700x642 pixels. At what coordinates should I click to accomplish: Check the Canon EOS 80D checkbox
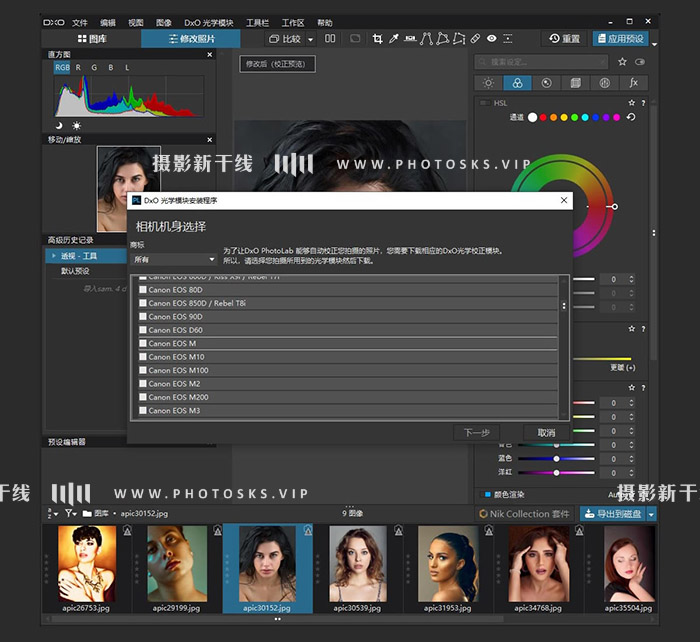(143, 290)
